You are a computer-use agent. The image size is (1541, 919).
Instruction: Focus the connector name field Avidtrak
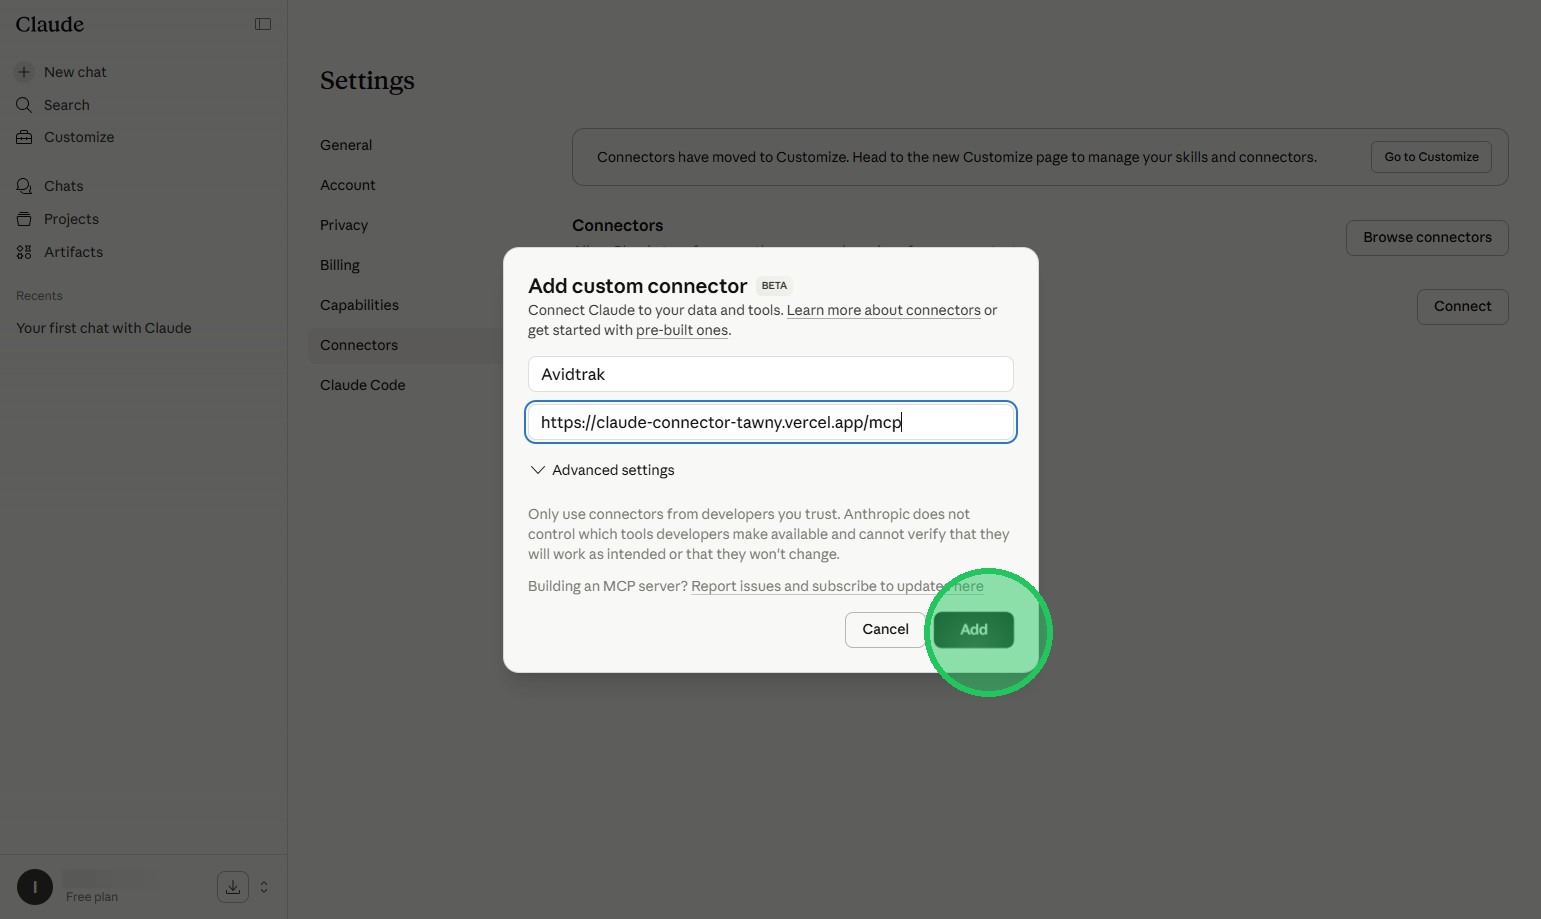click(770, 374)
